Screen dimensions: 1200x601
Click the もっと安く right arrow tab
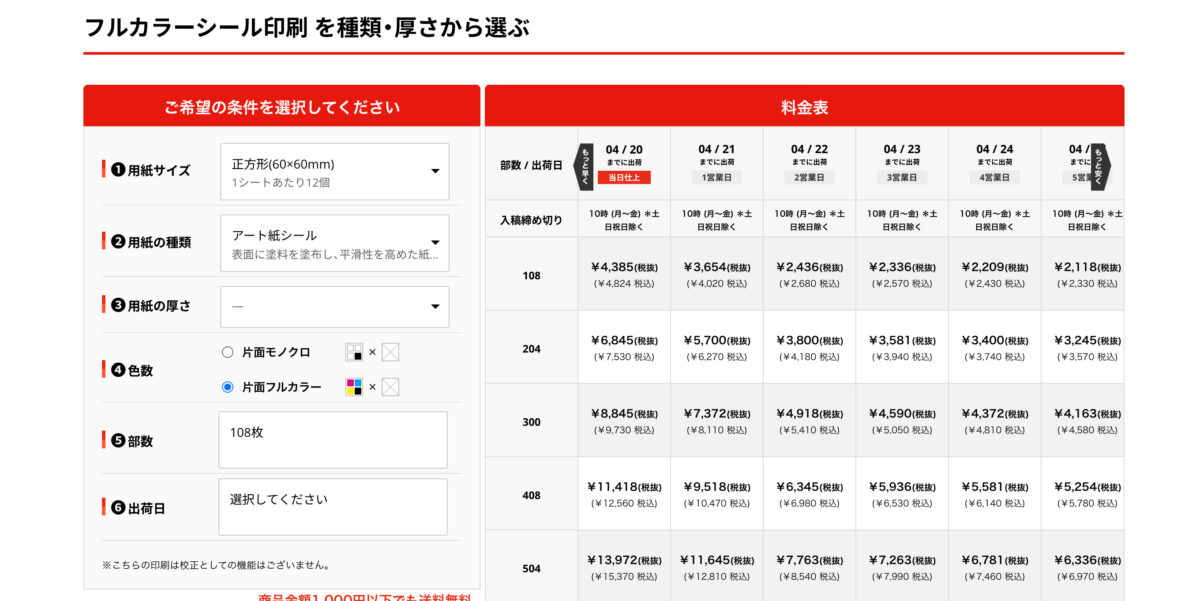coord(1101,165)
